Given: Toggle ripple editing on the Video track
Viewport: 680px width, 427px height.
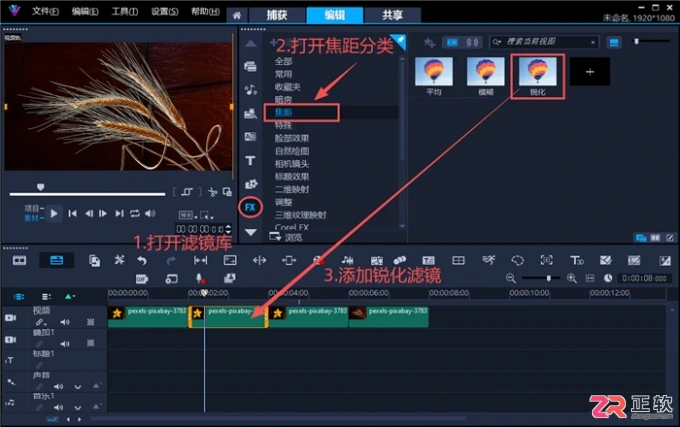Looking at the screenshot, I should 40,322.
